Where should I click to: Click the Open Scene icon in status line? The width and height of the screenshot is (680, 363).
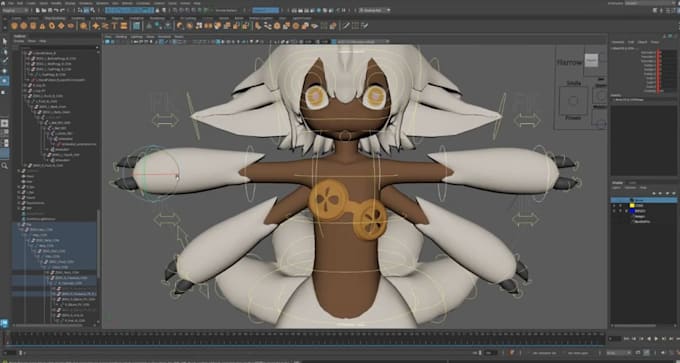coord(44,10)
